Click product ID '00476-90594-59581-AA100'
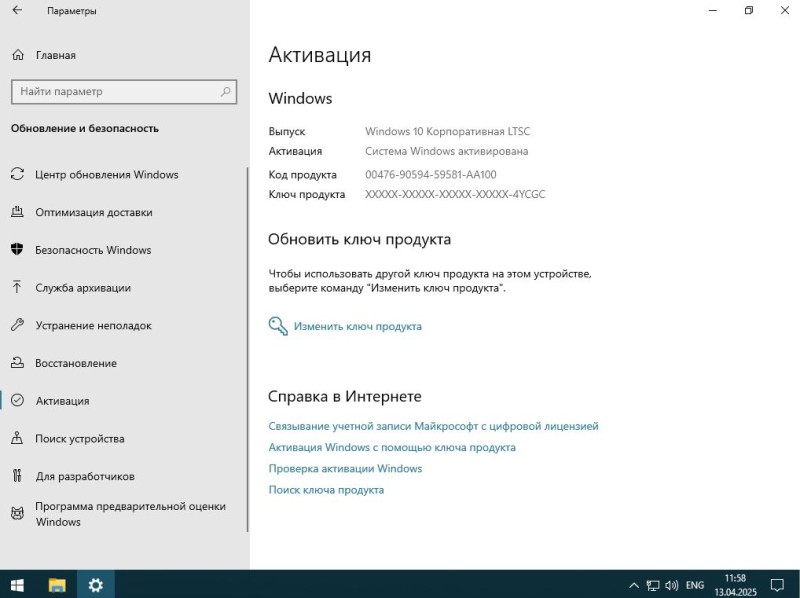 pos(431,175)
